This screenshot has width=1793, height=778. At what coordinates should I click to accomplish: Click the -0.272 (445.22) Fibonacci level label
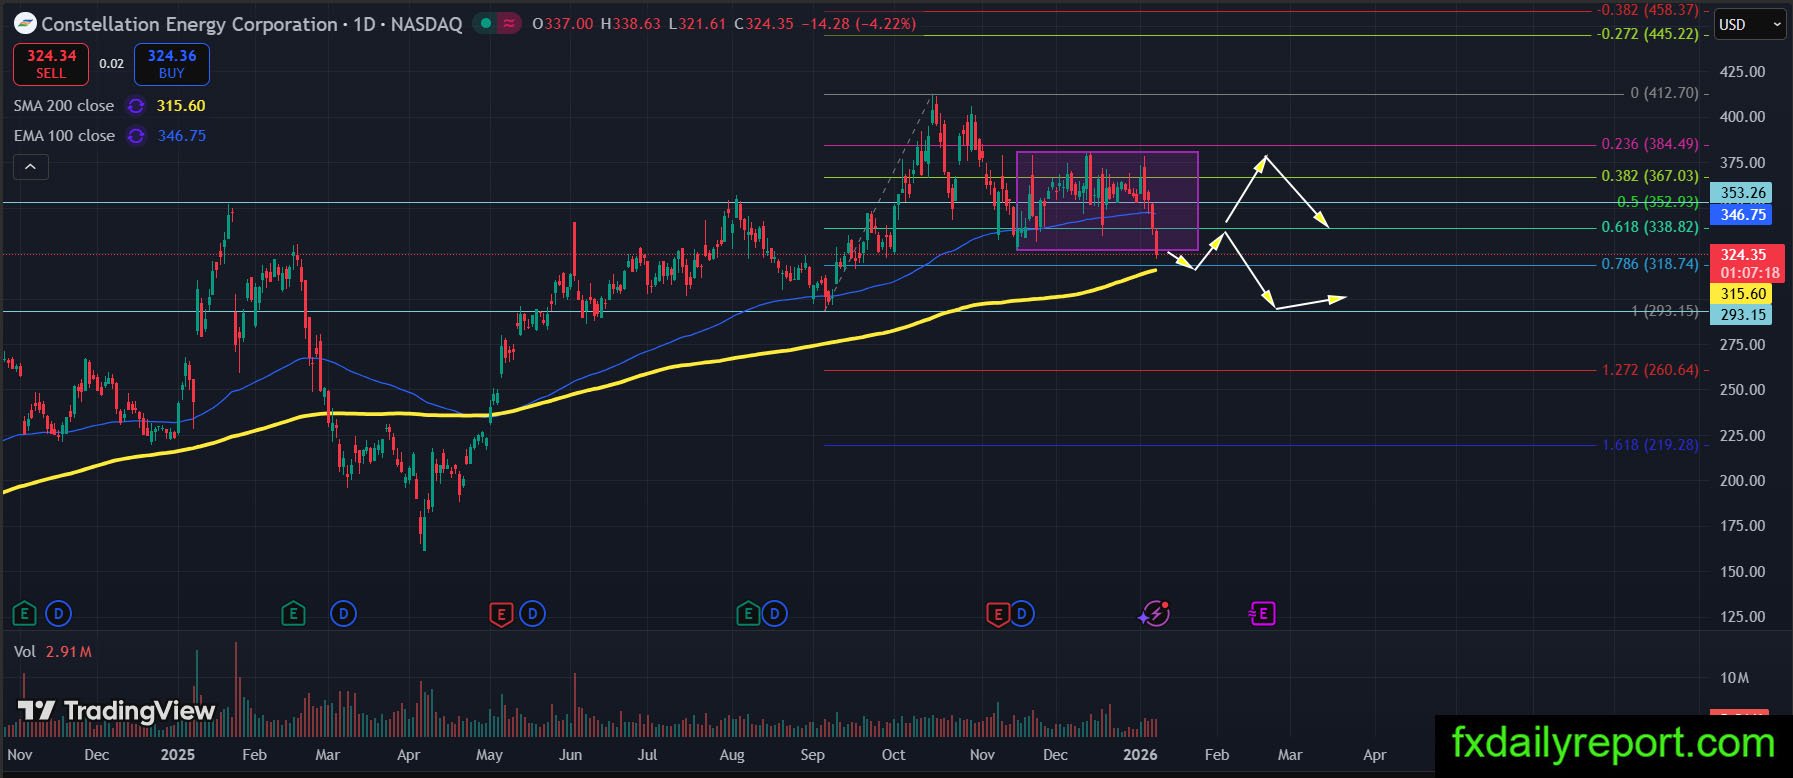click(x=1648, y=34)
